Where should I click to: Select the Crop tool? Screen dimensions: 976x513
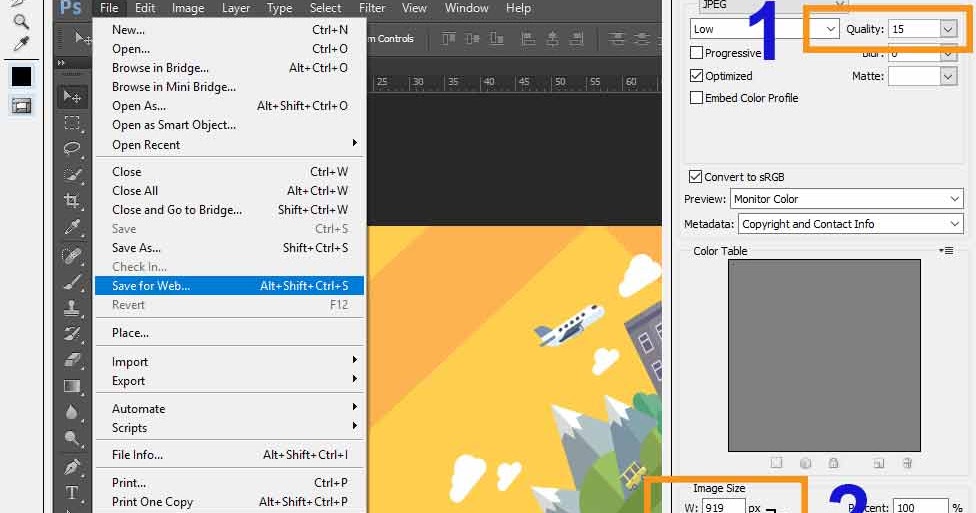[72, 201]
